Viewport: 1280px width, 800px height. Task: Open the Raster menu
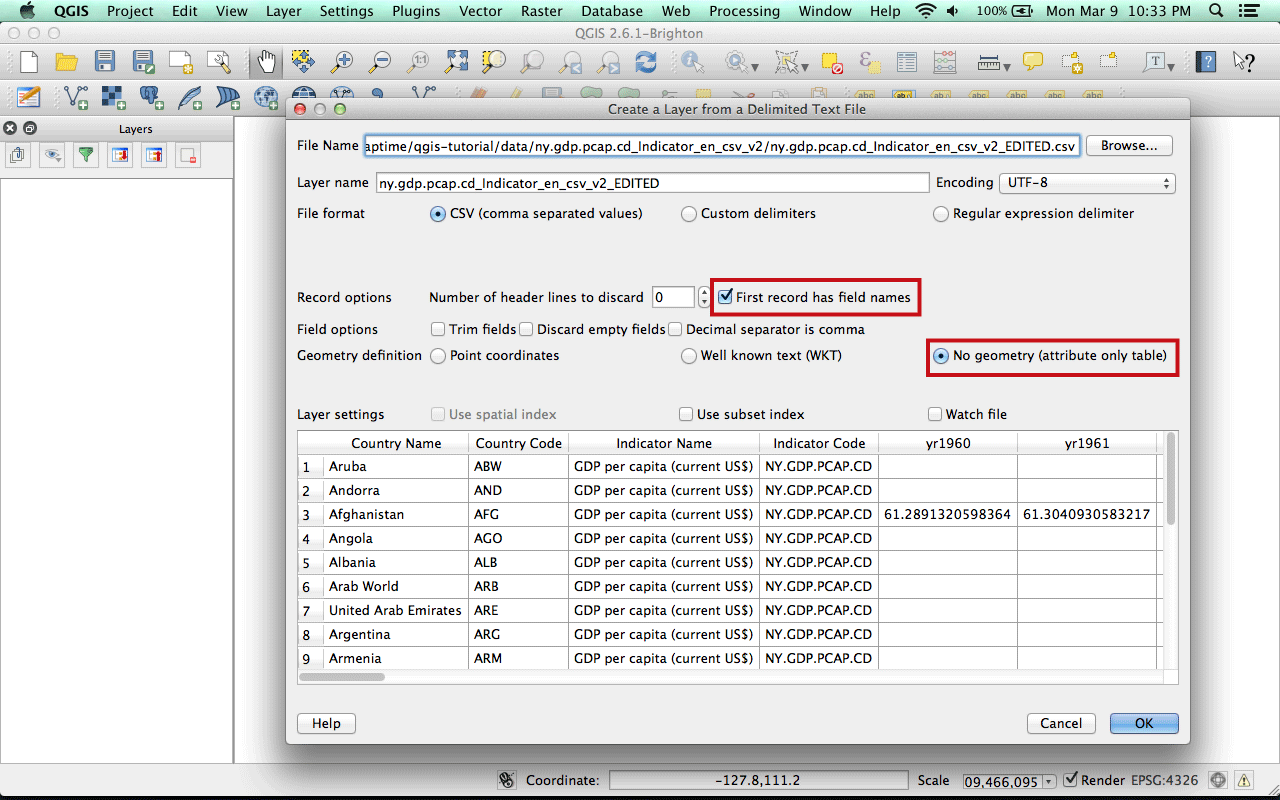point(541,11)
